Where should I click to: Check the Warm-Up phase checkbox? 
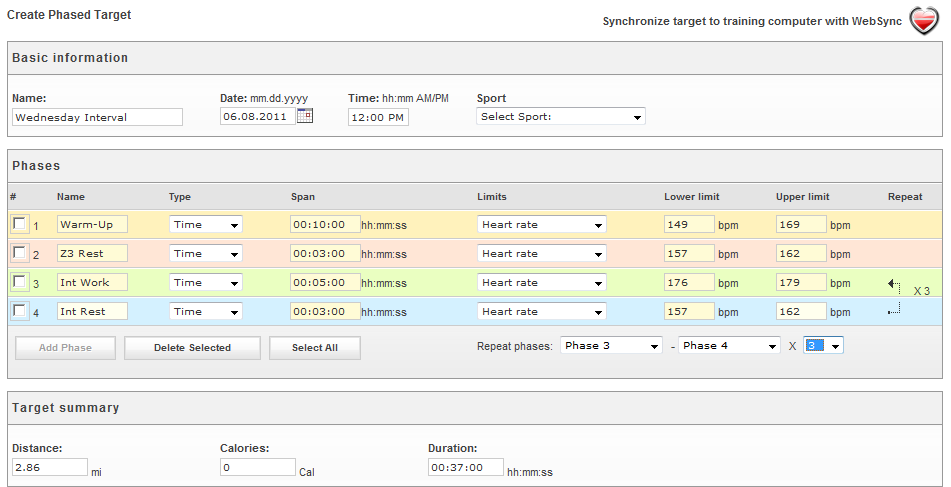(x=20, y=224)
